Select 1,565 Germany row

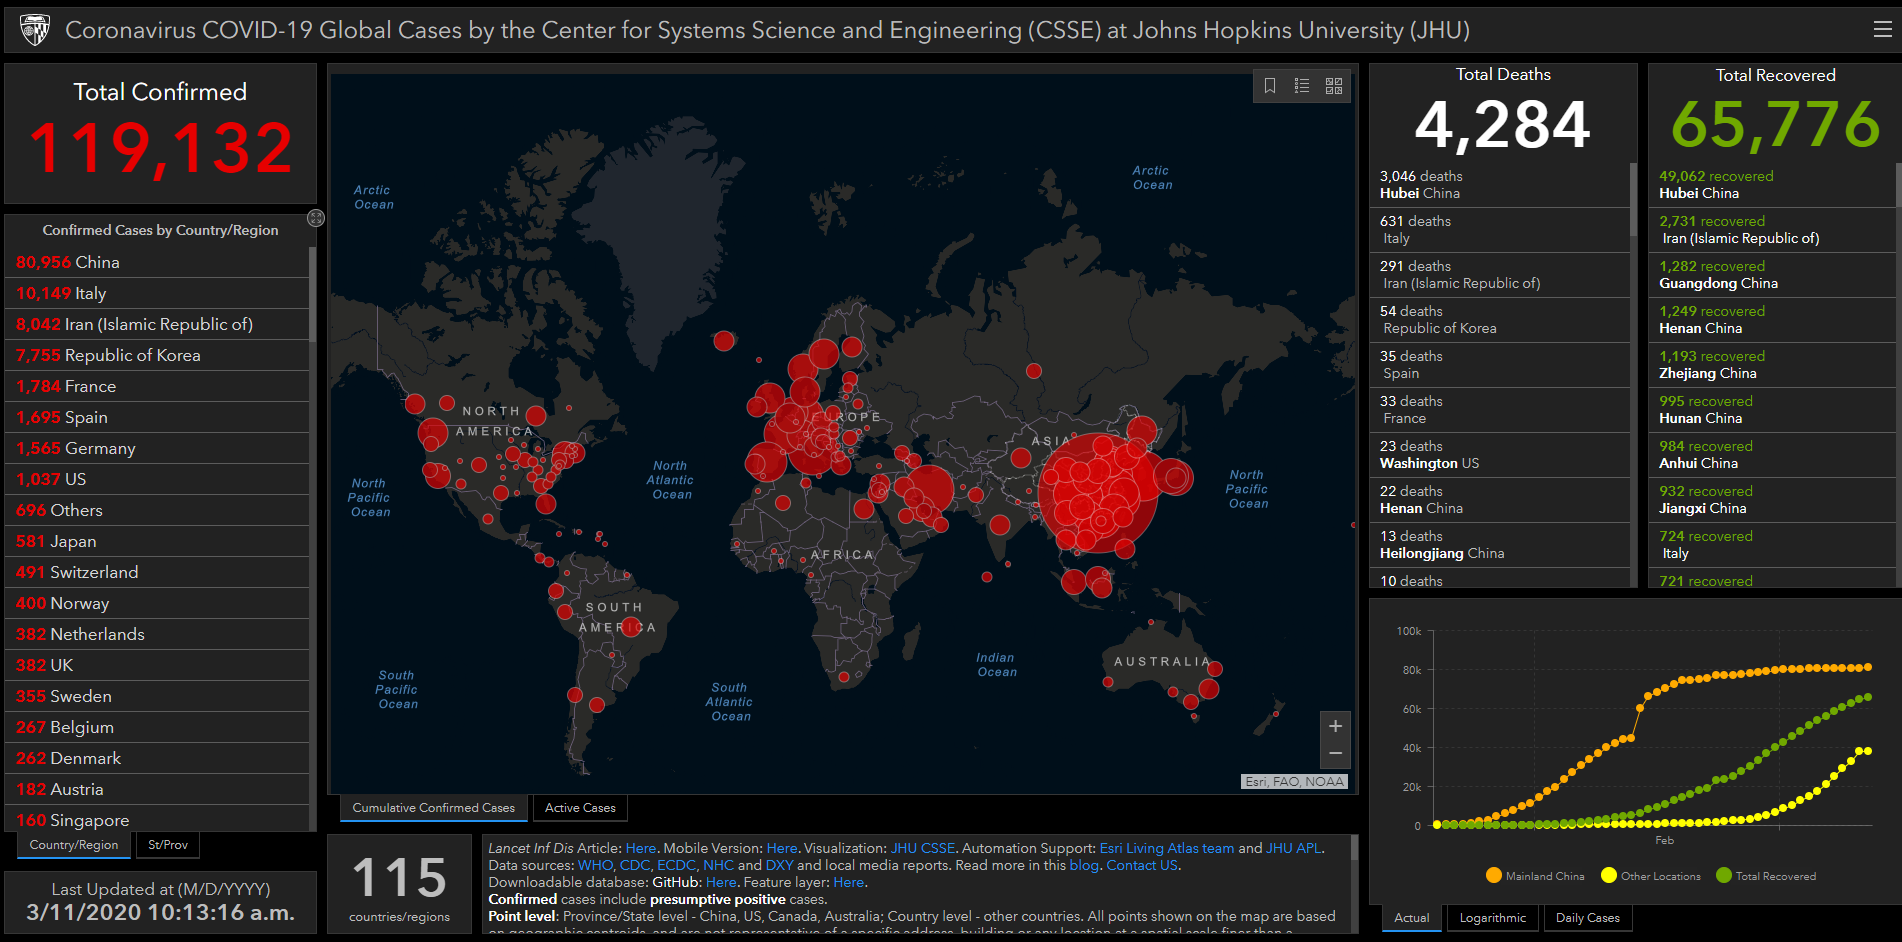[x=157, y=448]
